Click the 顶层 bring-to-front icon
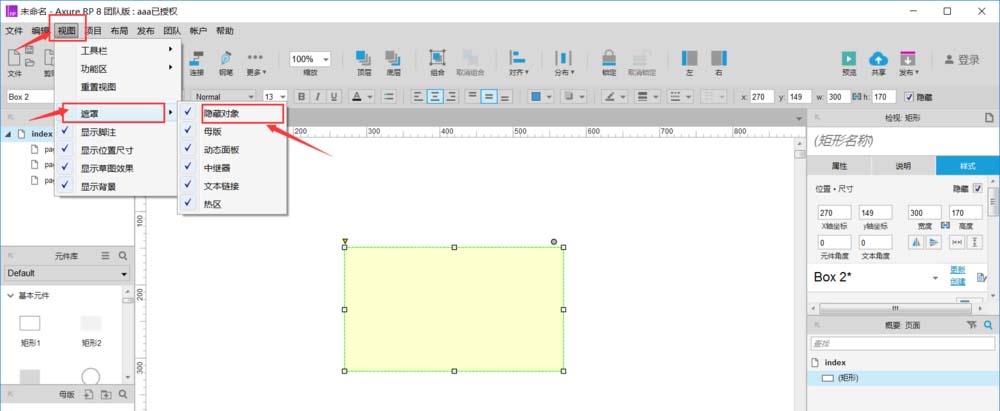 (364, 58)
